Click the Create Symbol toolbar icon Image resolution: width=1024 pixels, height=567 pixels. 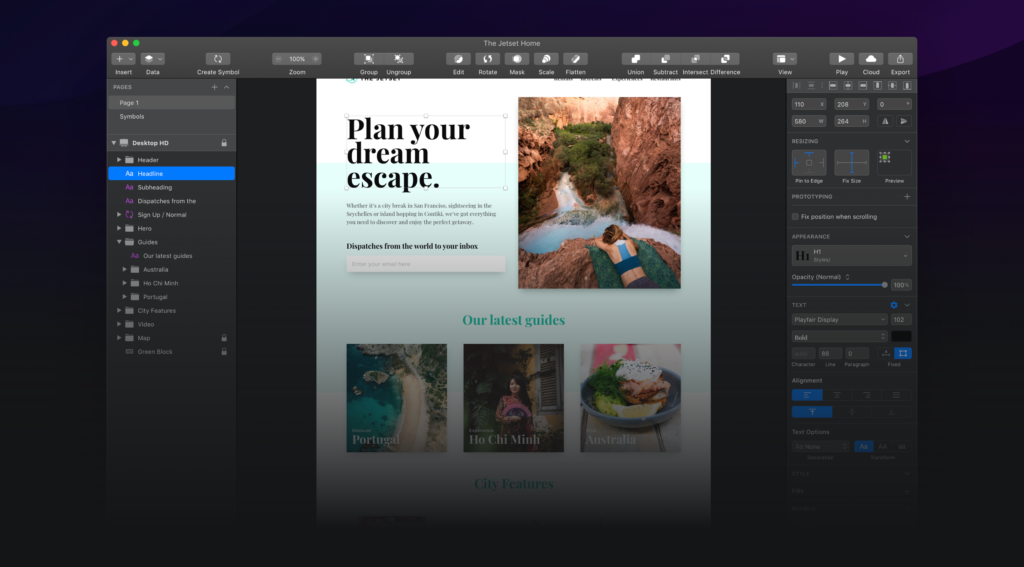218,59
